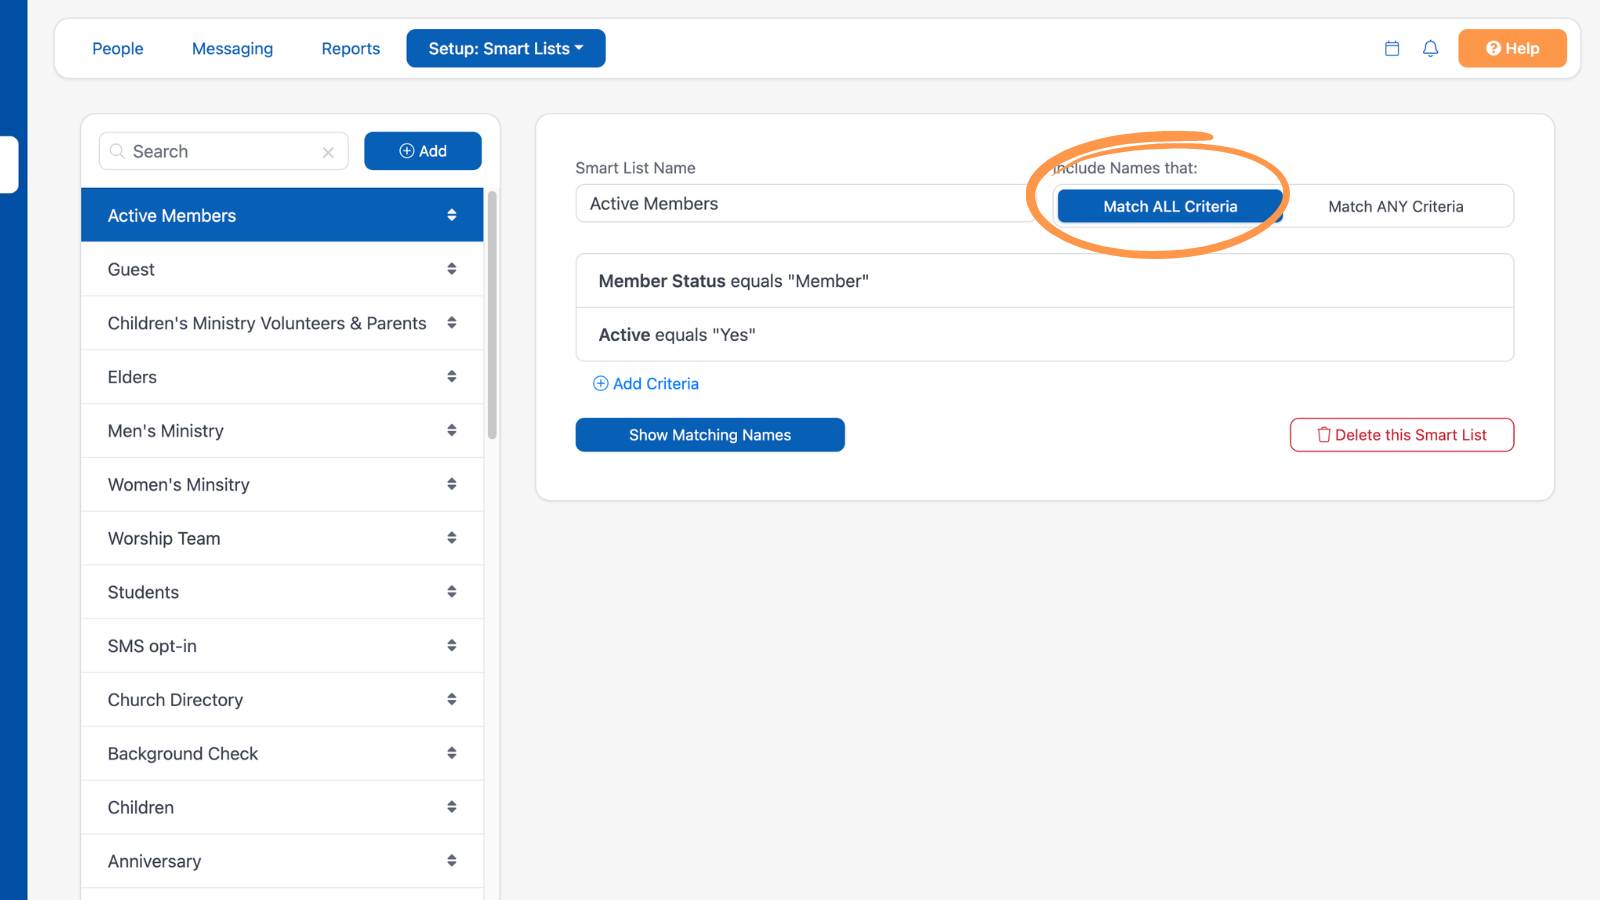The width and height of the screenshot is (1600, 900).
Task: Select Anniversary smart list
Action: point(282,861)
